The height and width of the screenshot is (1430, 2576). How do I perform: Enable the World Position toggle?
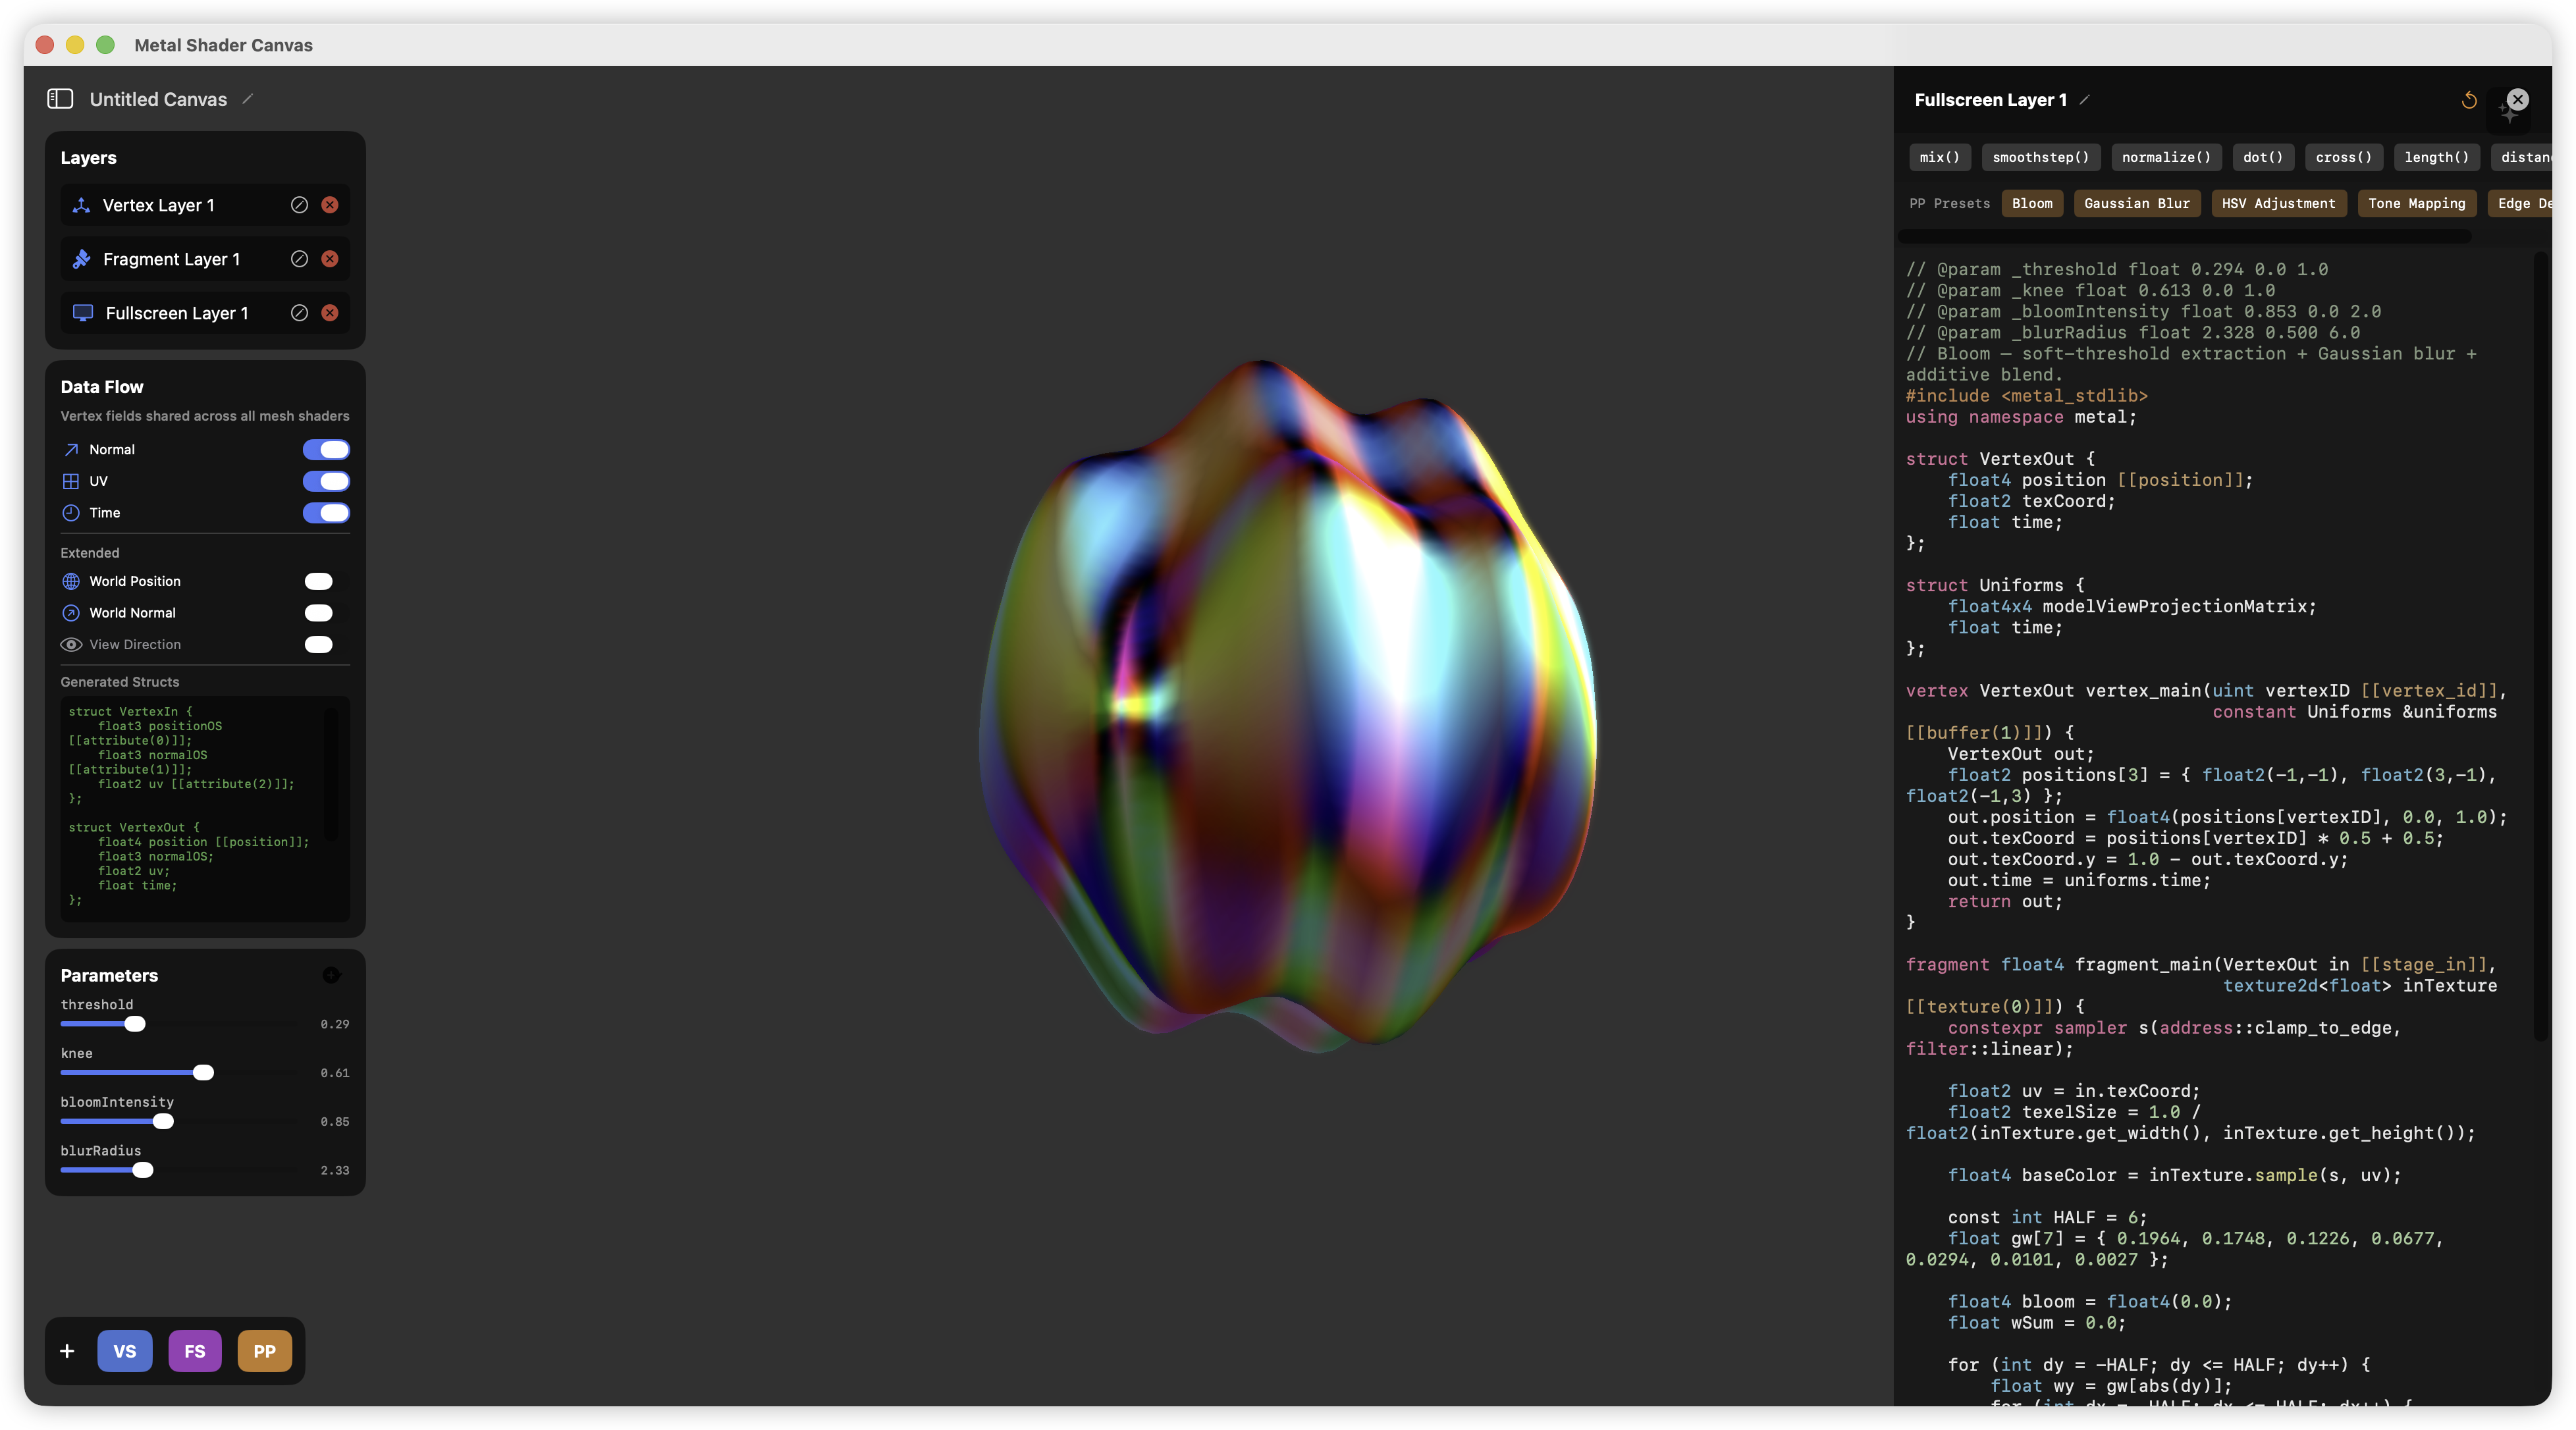318,581
